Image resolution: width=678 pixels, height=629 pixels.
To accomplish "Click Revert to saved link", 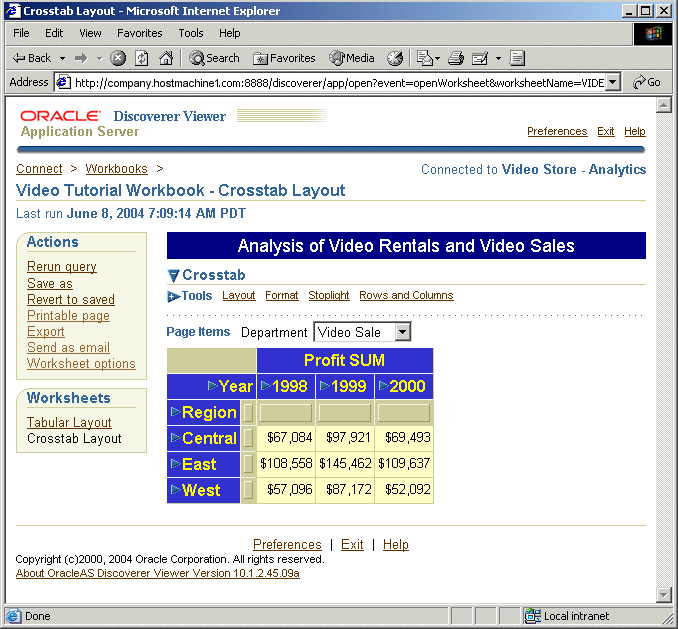I will pos(71,300).
